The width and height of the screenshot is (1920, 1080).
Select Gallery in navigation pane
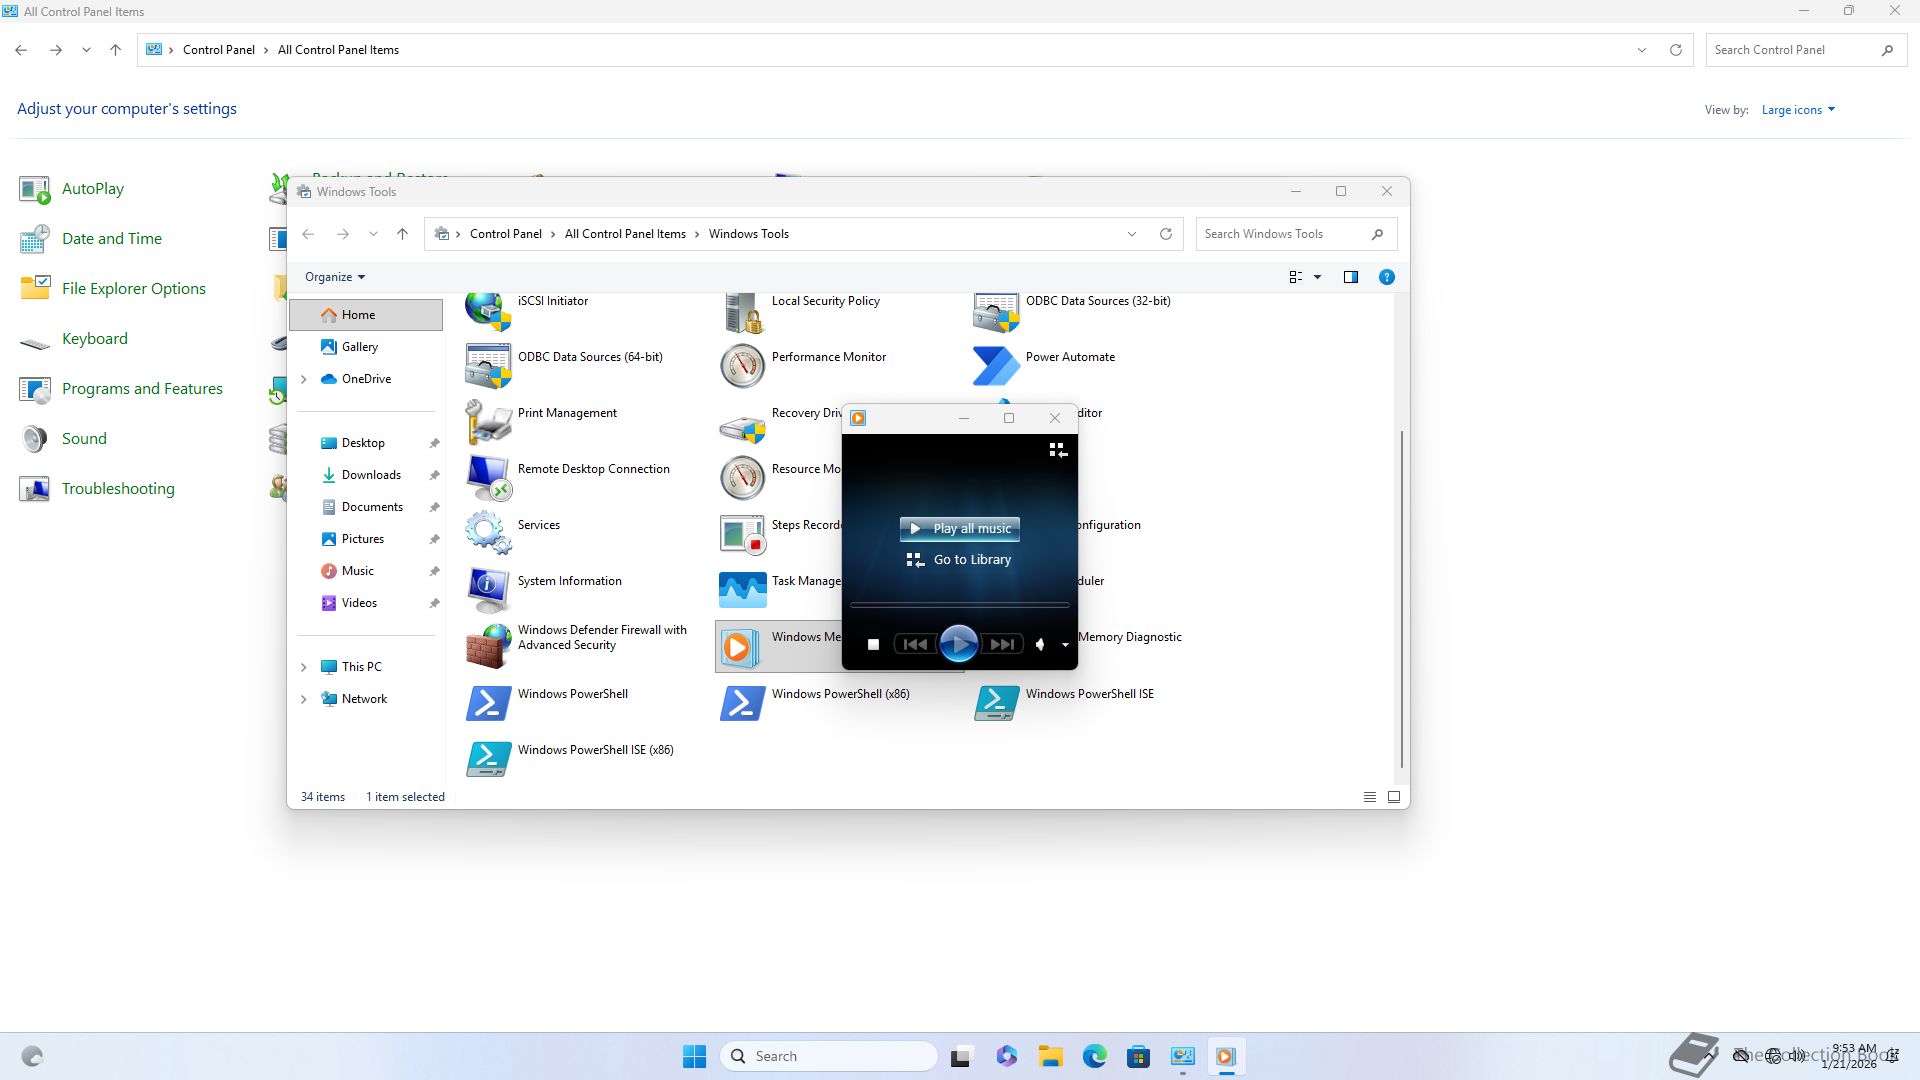coord(359,347)
